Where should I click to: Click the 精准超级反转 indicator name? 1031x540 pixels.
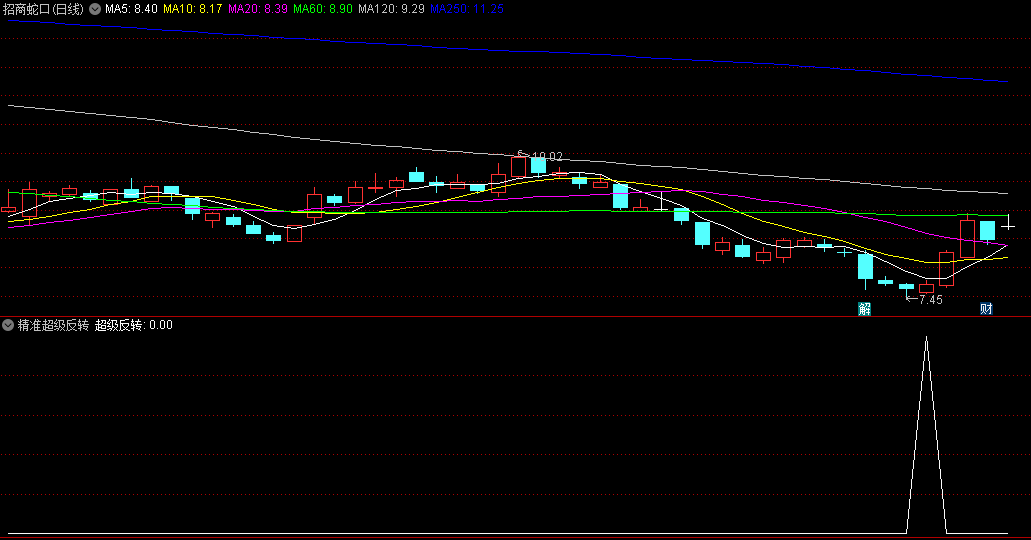[x=53, y=325]
